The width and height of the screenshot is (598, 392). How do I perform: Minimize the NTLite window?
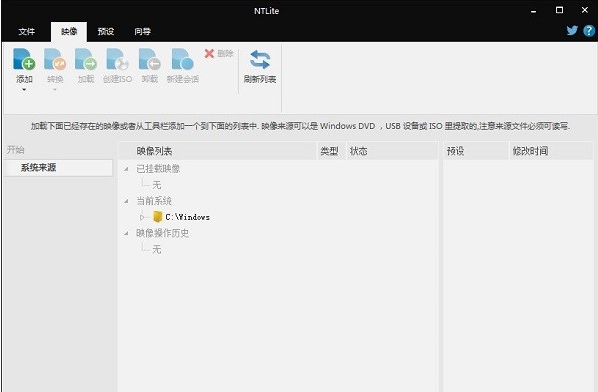point(534,11)
